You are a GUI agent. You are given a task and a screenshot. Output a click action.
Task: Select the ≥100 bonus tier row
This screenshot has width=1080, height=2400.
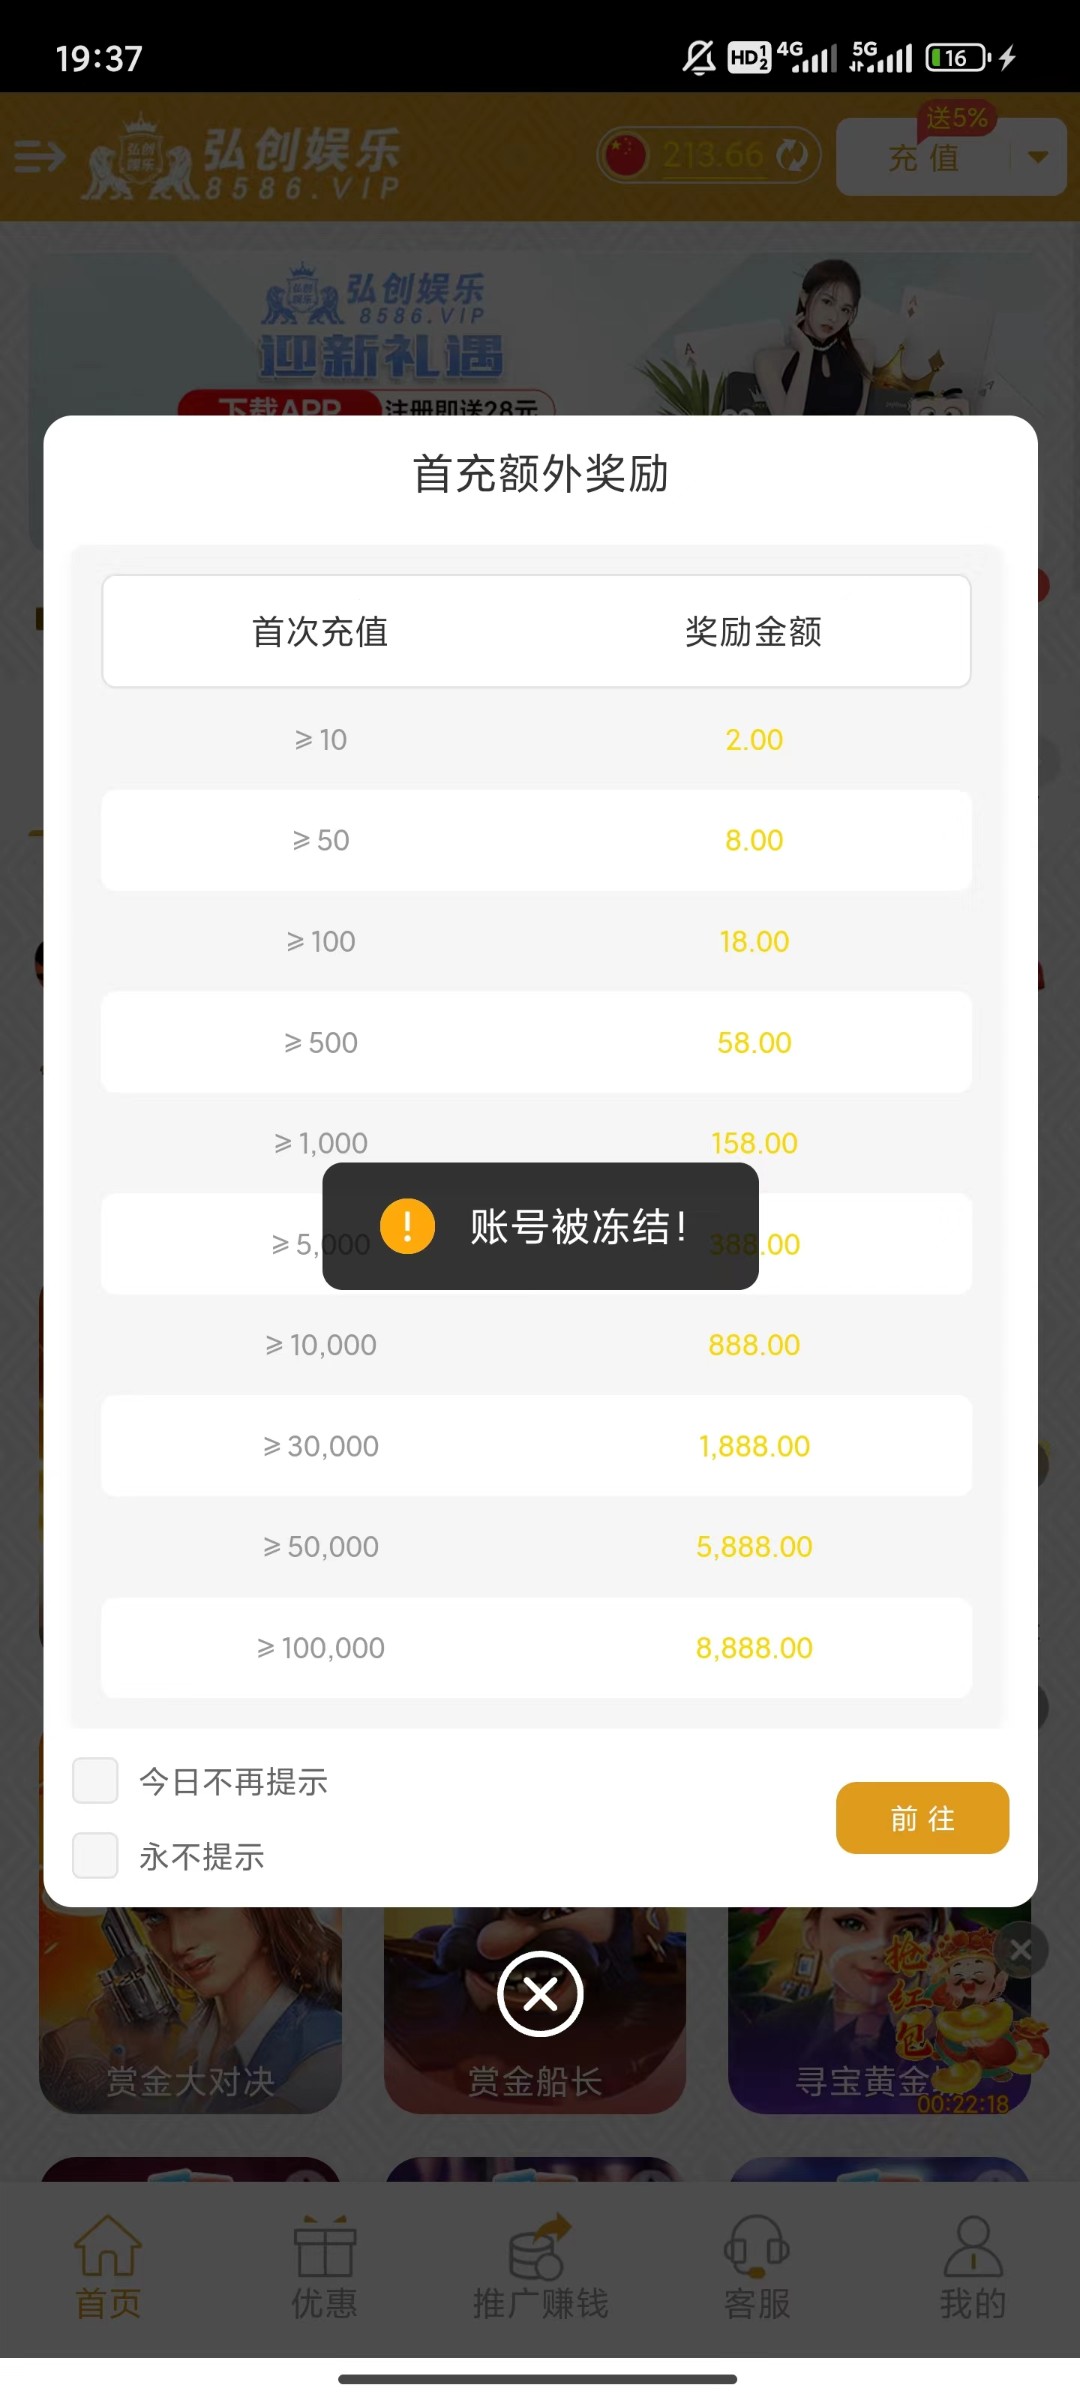[536, 941]
